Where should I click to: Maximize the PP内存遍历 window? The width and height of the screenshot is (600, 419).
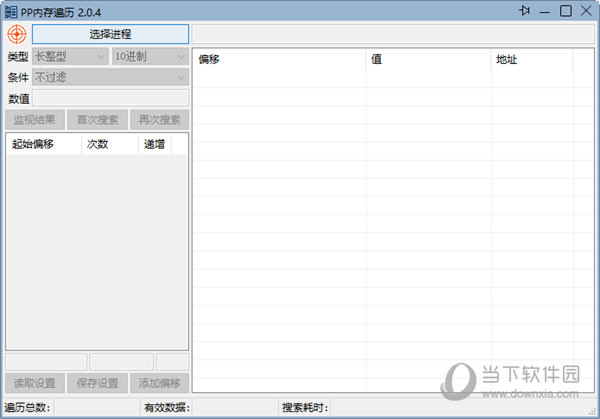(566, 11)
